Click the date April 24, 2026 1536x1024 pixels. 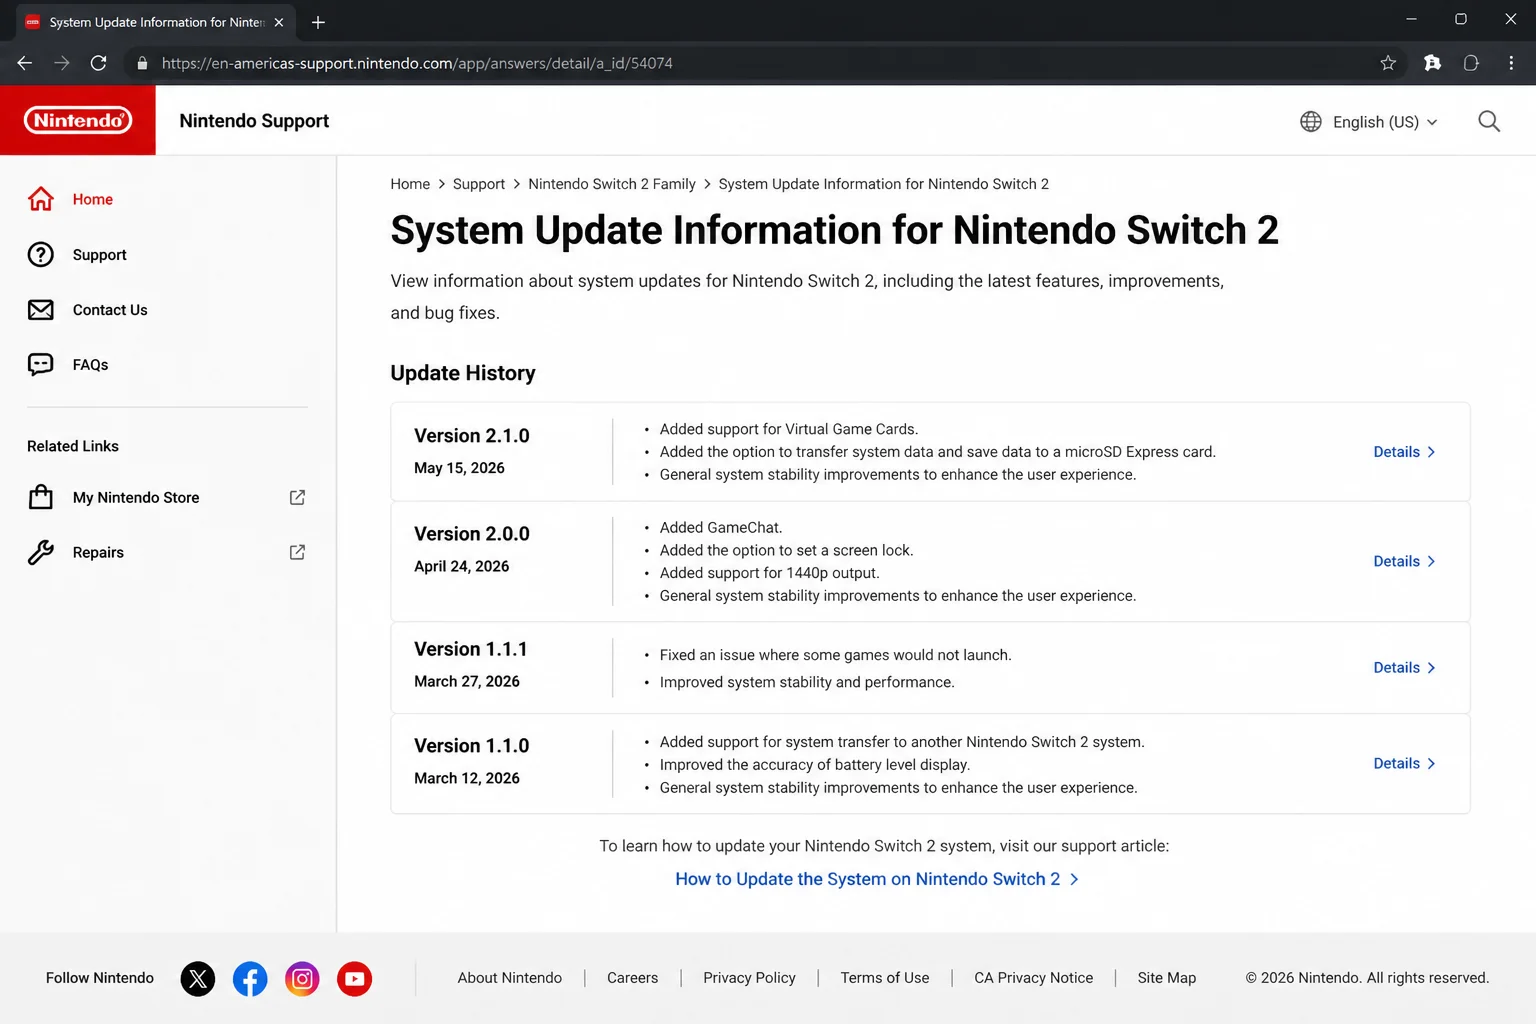(x=462, y=566)
